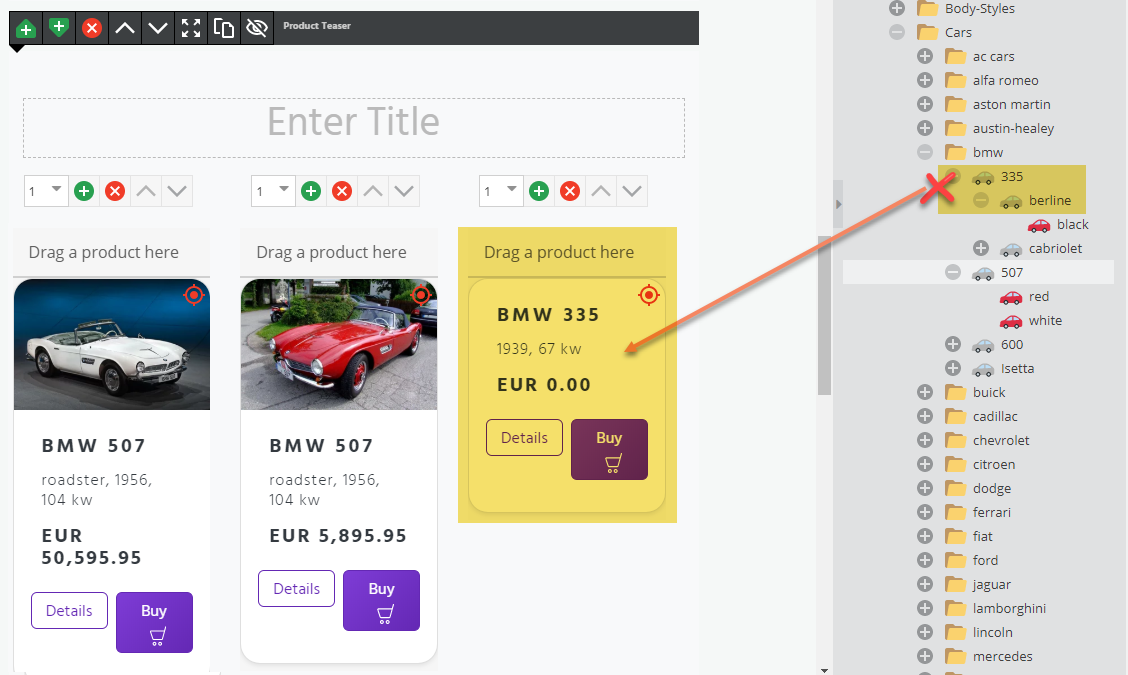
Task: Click the target icon on red BMW 507 card
Action: pyautogui.click(x=421, y=295)
